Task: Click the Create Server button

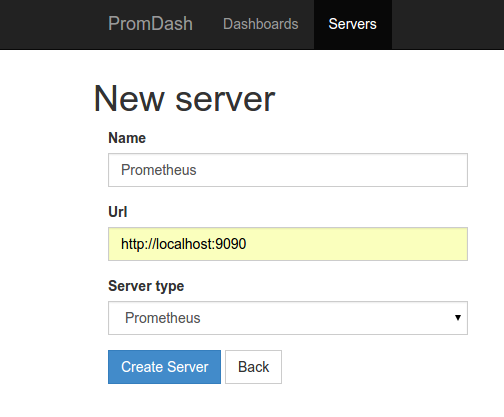Action: click(x=164, y=367)
